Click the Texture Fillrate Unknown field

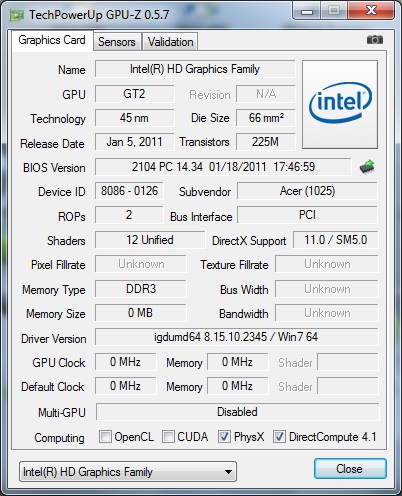click(327, 264)
